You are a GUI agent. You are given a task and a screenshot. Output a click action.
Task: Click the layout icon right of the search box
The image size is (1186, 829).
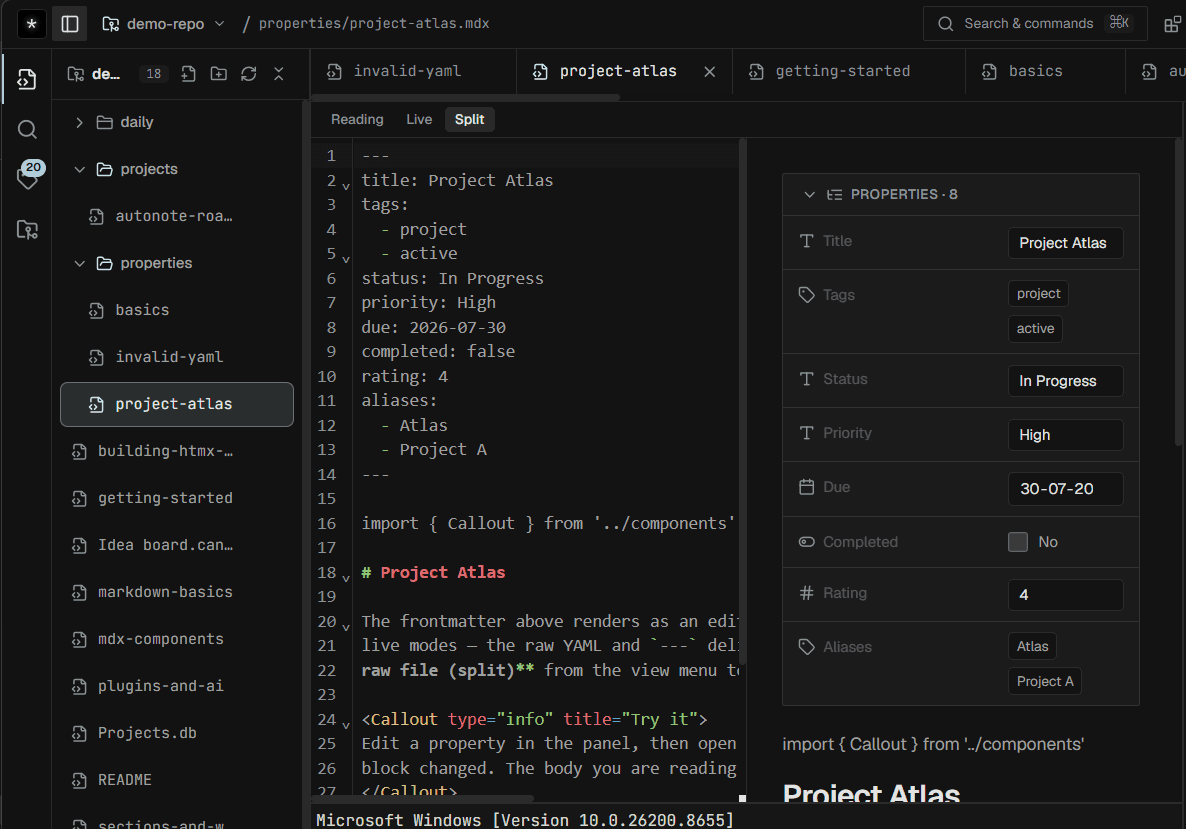1172,24
